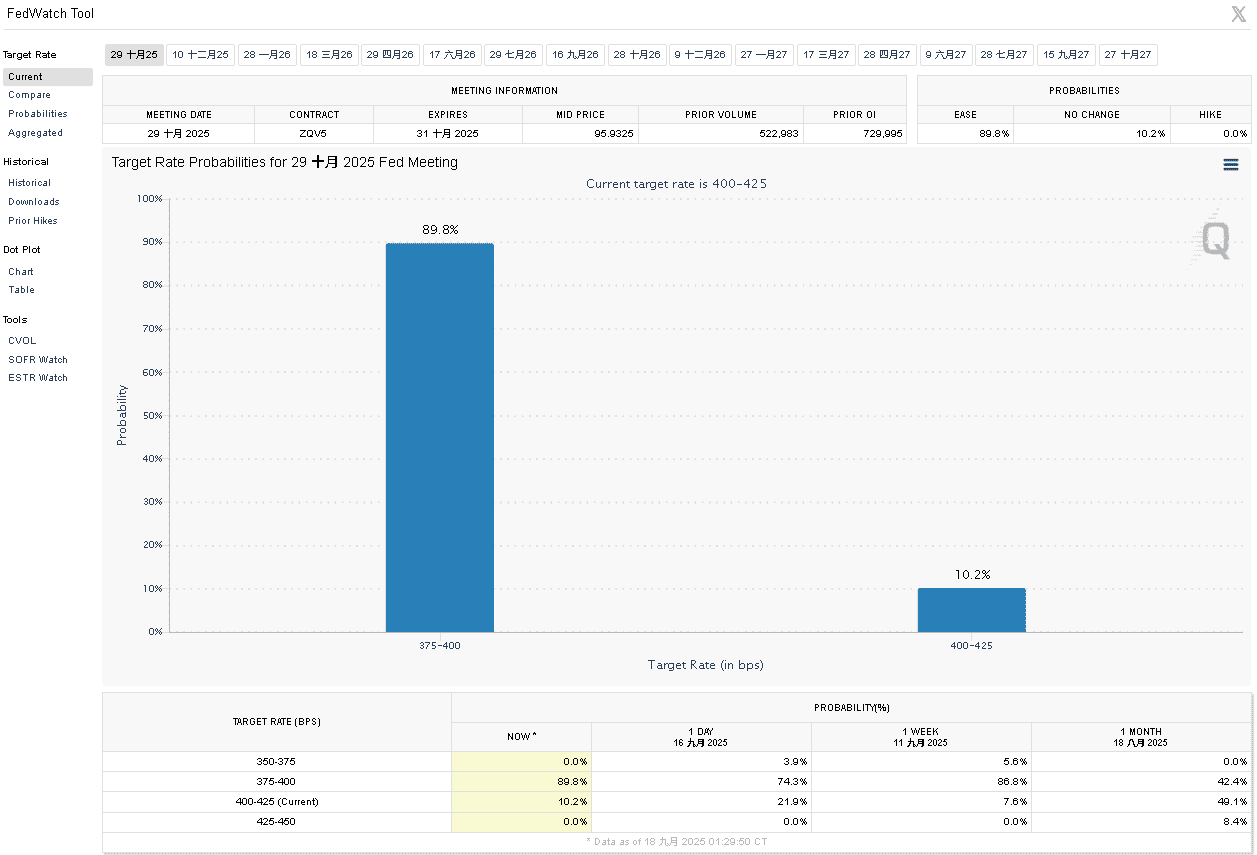This screenshot has height=855, width=1257.
Task: Open Compare under Target Rate
Action: click(29, 95)
